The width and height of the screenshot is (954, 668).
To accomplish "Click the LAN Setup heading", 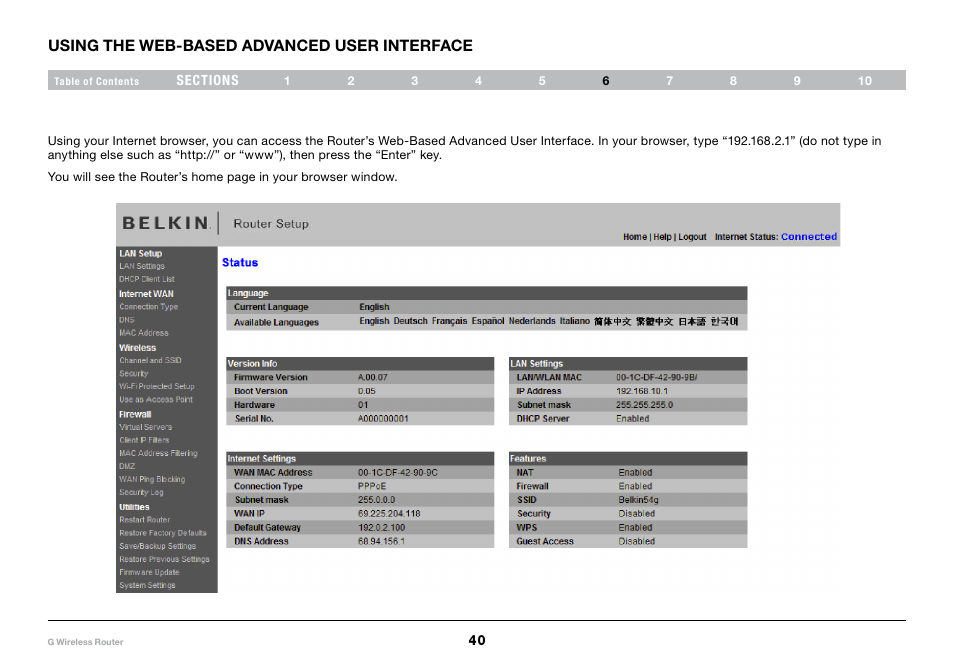I will (x=141, y=254).
